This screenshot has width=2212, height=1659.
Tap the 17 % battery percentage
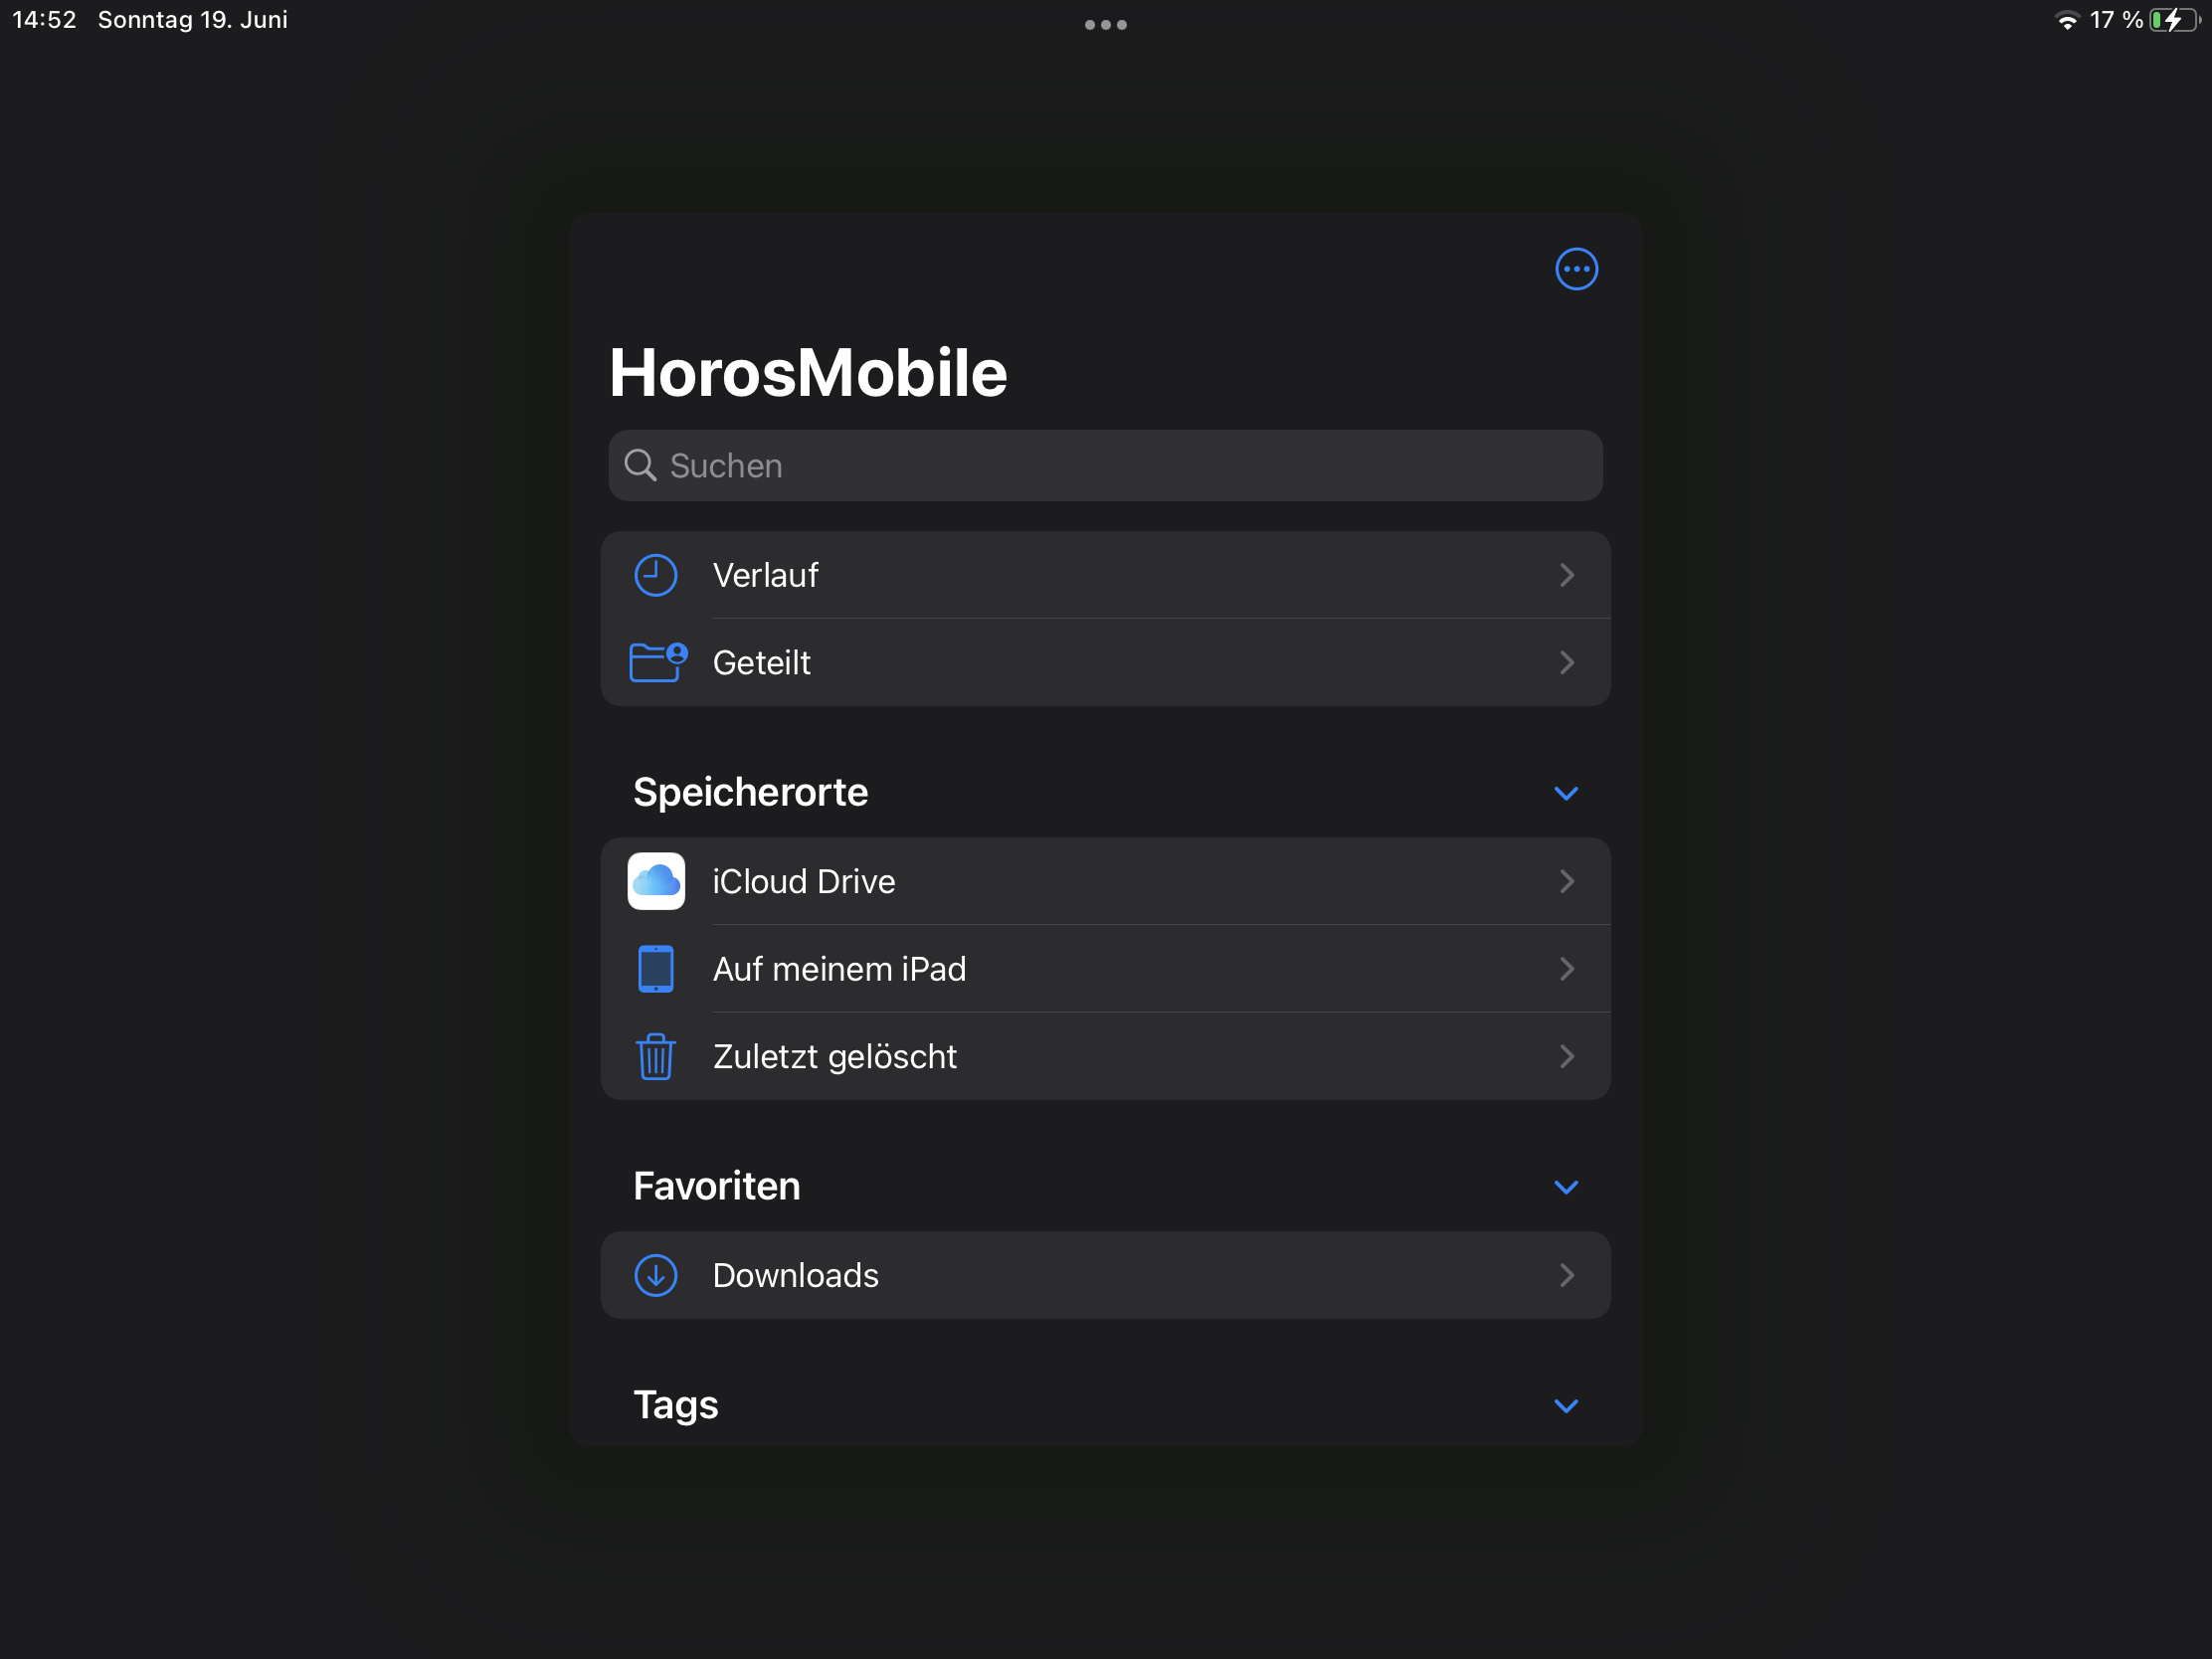coord(2116,20)
